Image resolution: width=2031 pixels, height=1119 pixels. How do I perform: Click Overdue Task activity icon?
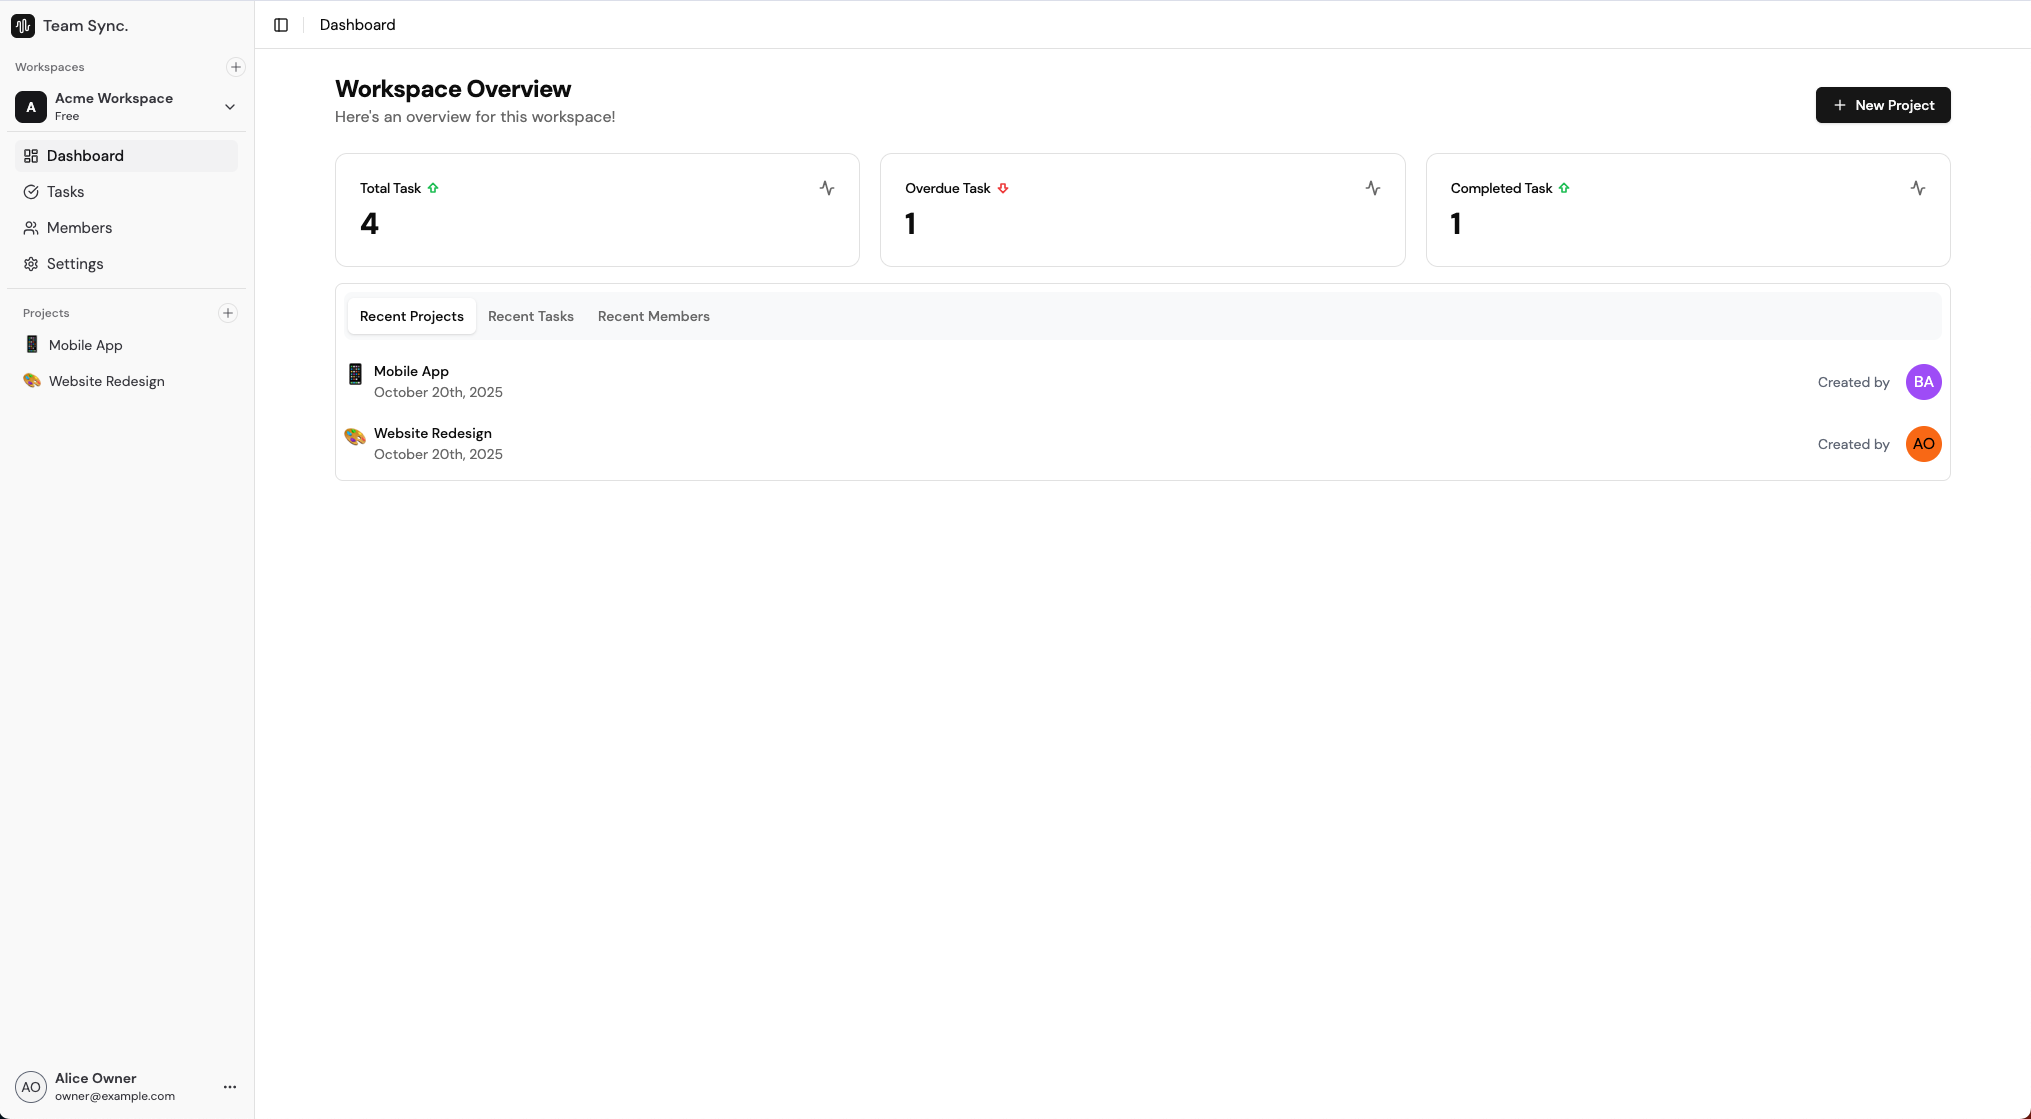(1372, 188)
